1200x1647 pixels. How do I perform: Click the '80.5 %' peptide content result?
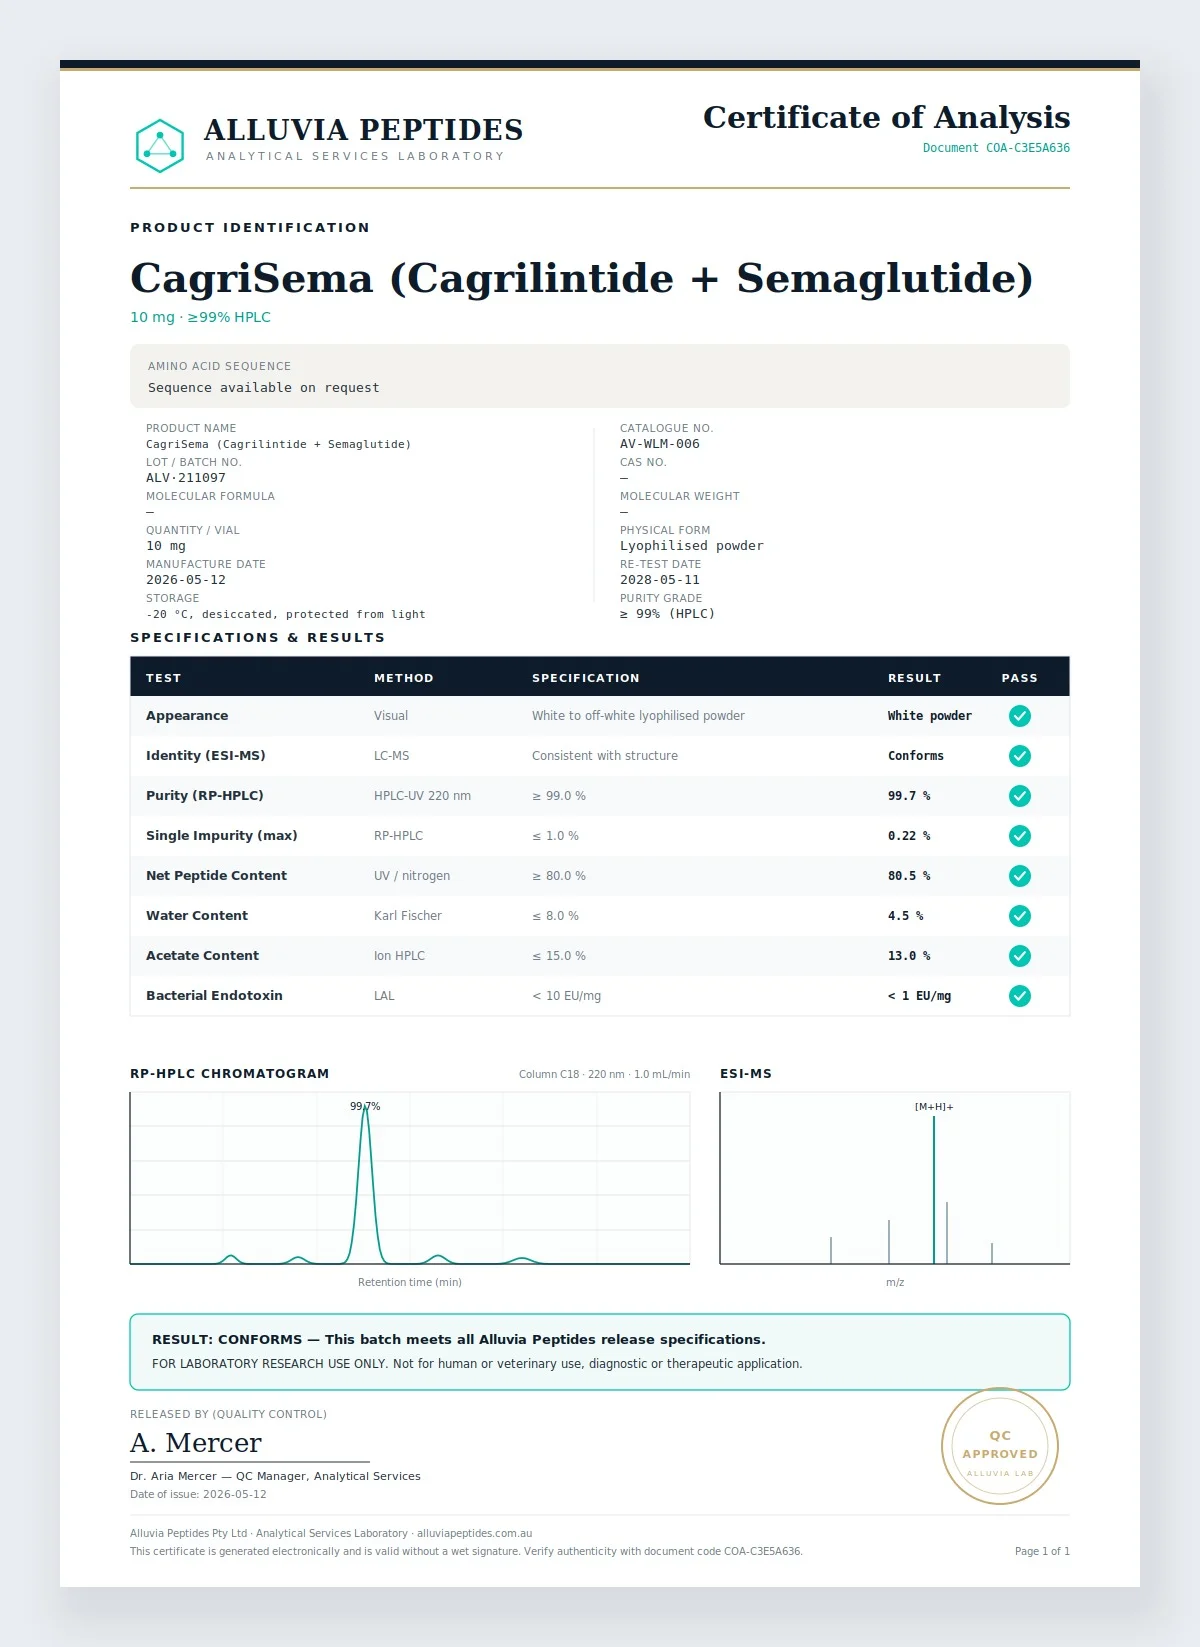(909, 876)
